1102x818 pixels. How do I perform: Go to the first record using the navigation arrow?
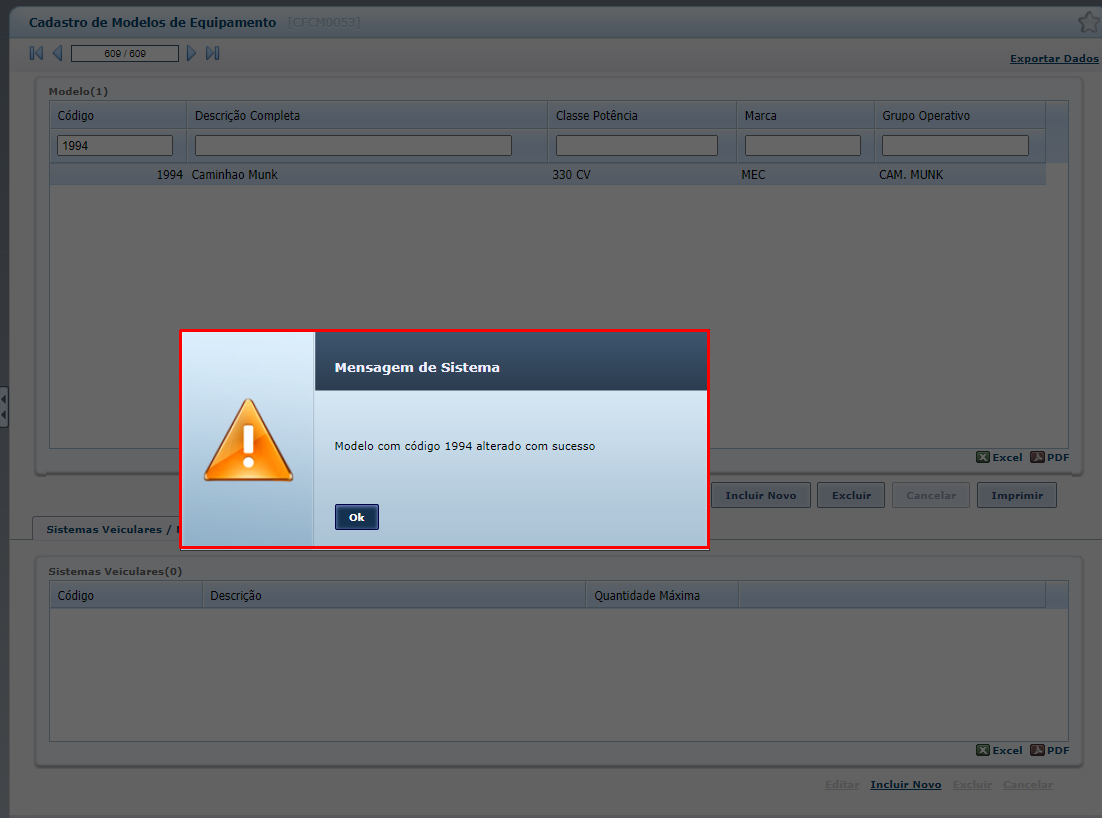pyautogui.click(x=37, y=53)
